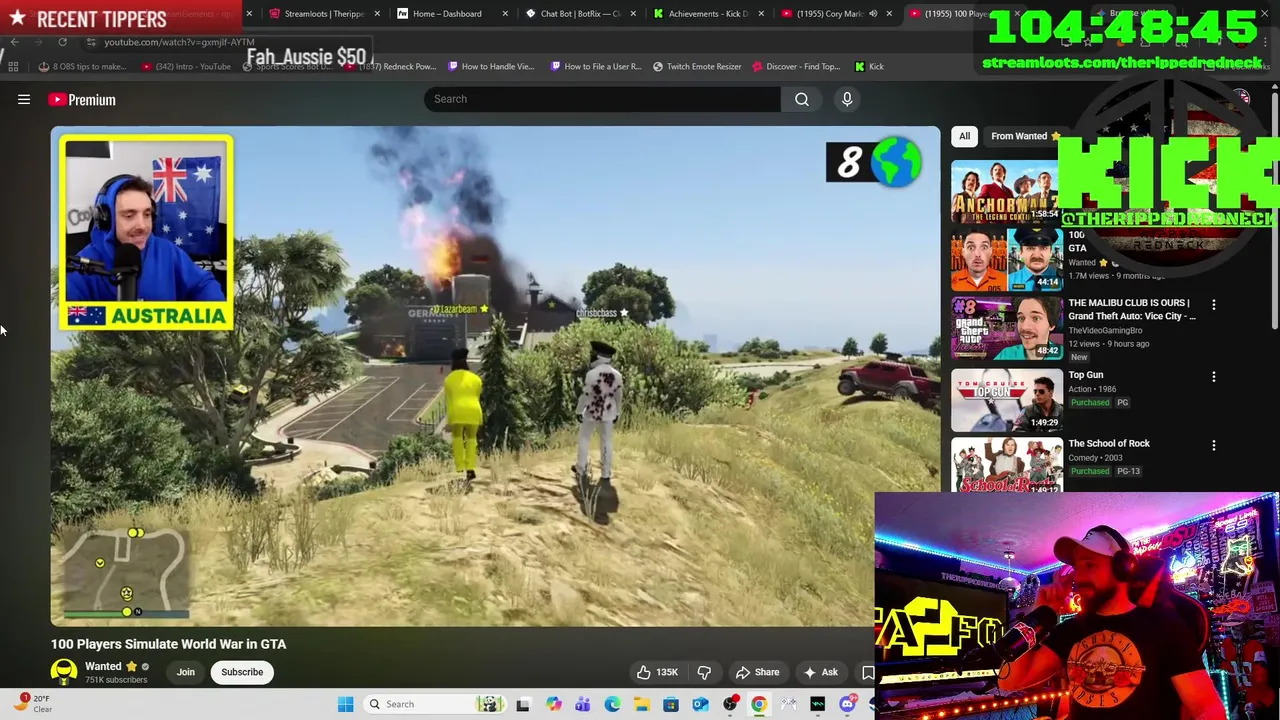This screenshot has width=1280, height=720.
Task: Open 8 OBS tips bookmark
Action: [x=83, y=66]
